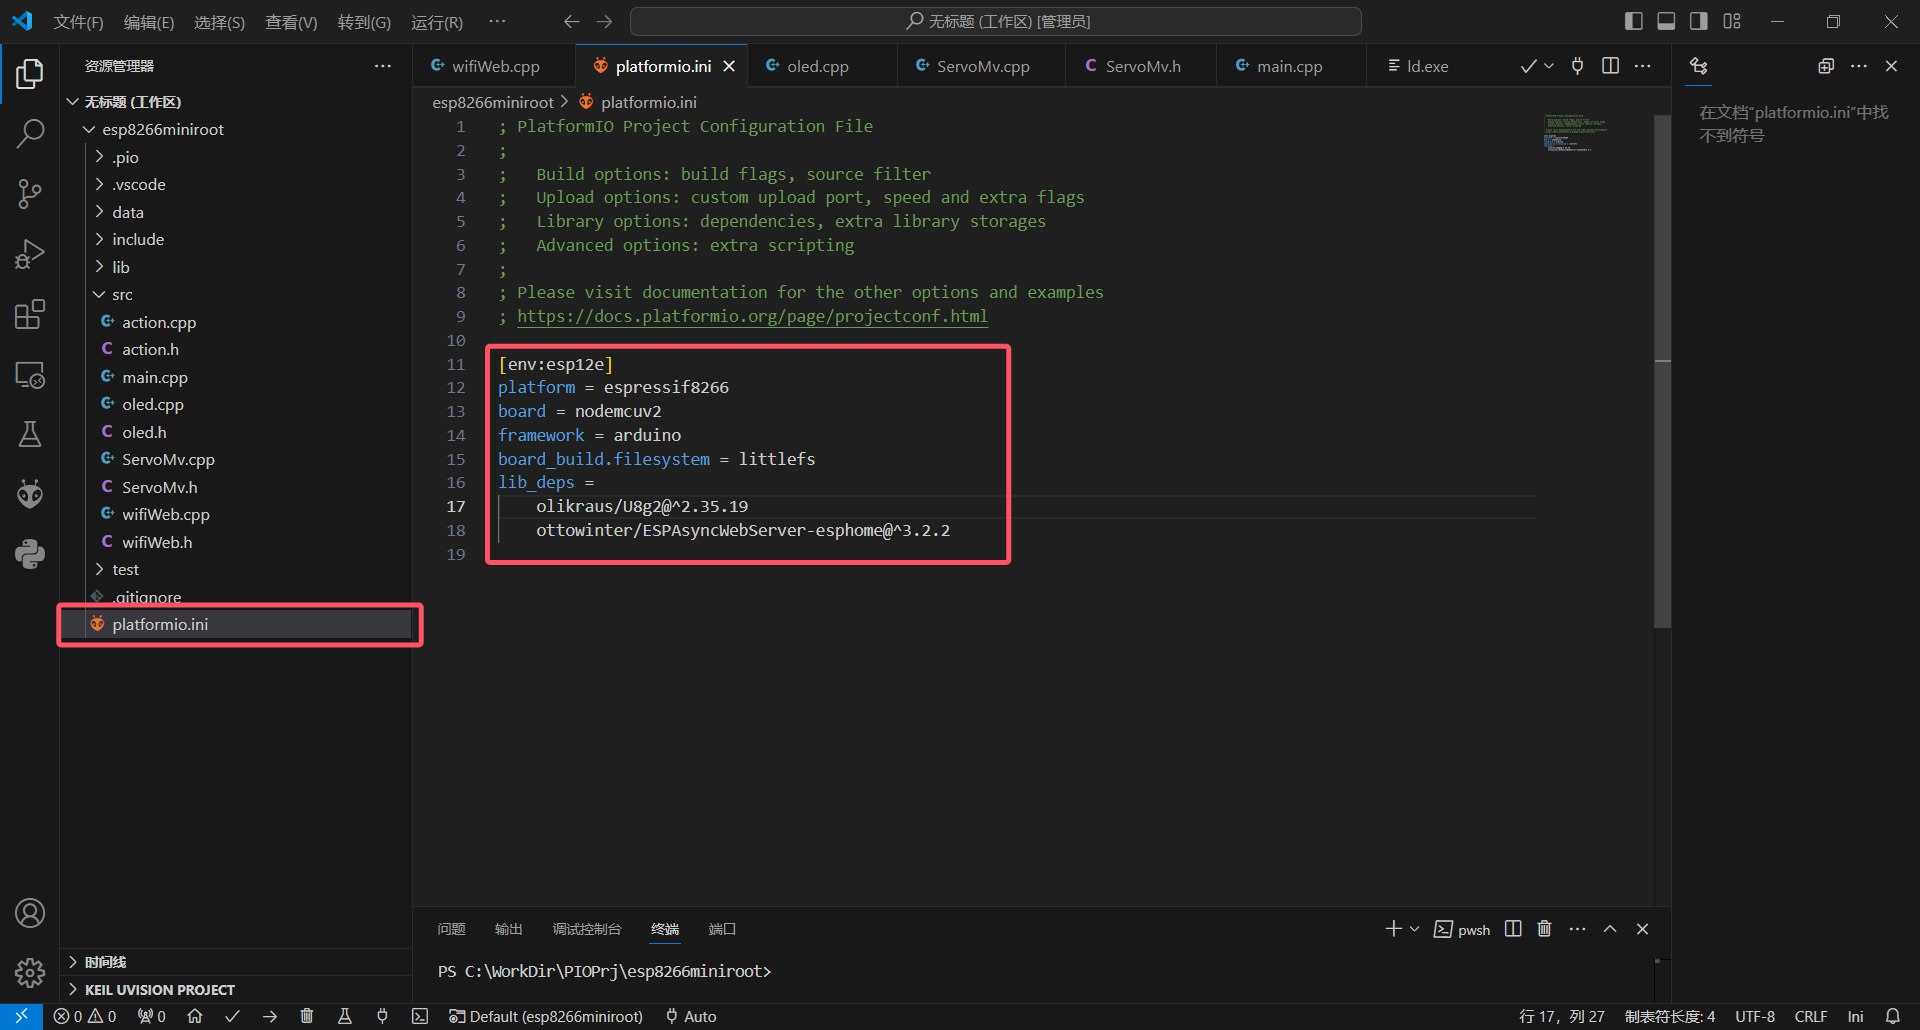
Task: Open the 查看(V) menu
Action: 290,22
